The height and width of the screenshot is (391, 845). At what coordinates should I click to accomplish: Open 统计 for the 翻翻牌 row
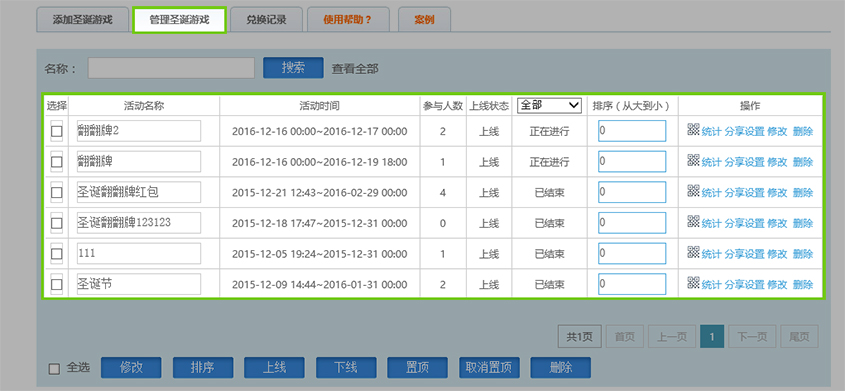711,162
